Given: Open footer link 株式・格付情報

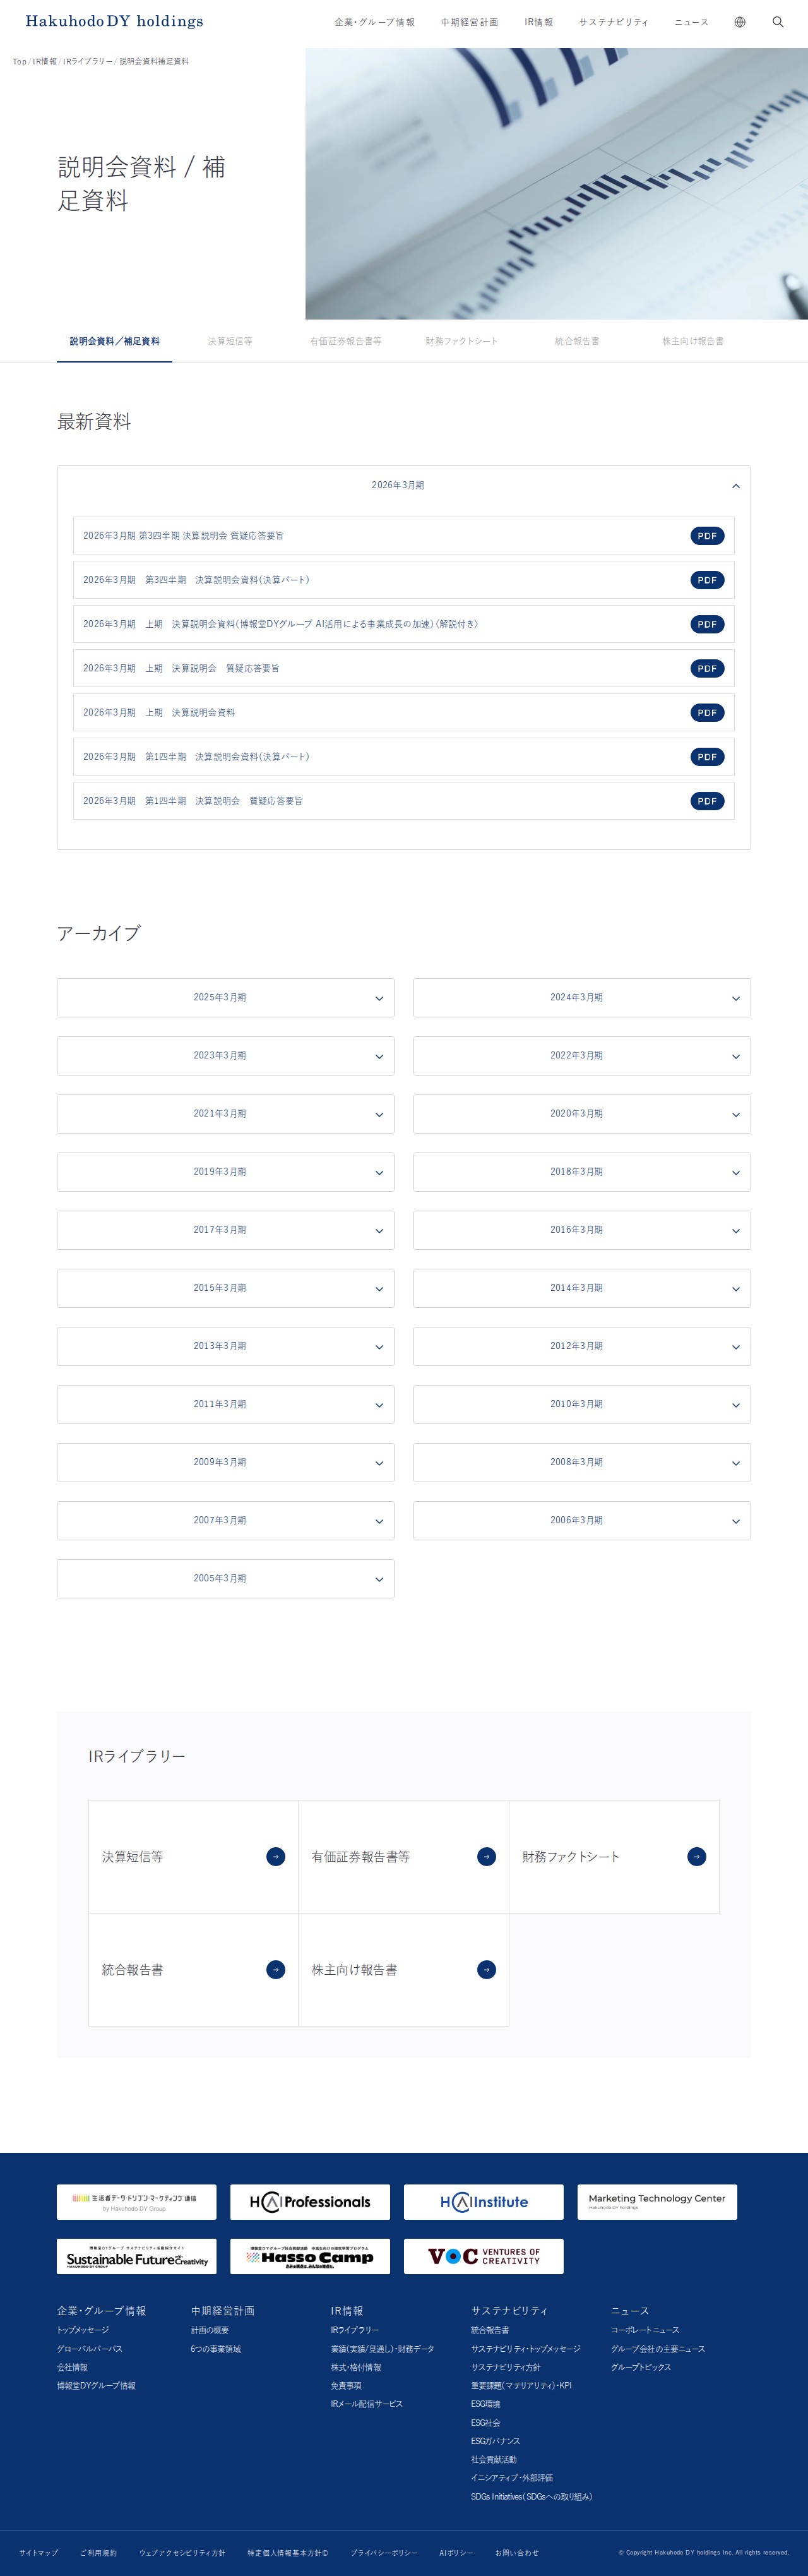Looking at the screenshot, I should (356, 2368).
